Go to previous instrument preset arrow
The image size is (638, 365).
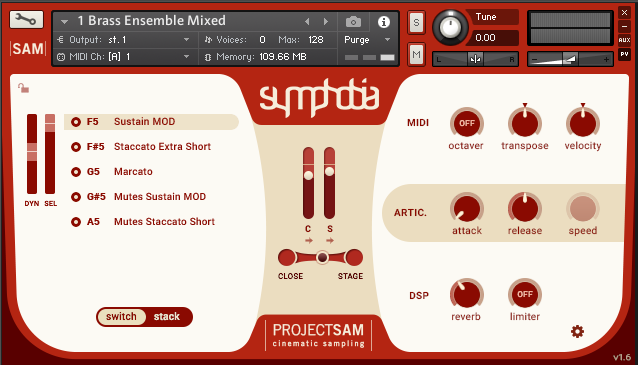[307, 22]
